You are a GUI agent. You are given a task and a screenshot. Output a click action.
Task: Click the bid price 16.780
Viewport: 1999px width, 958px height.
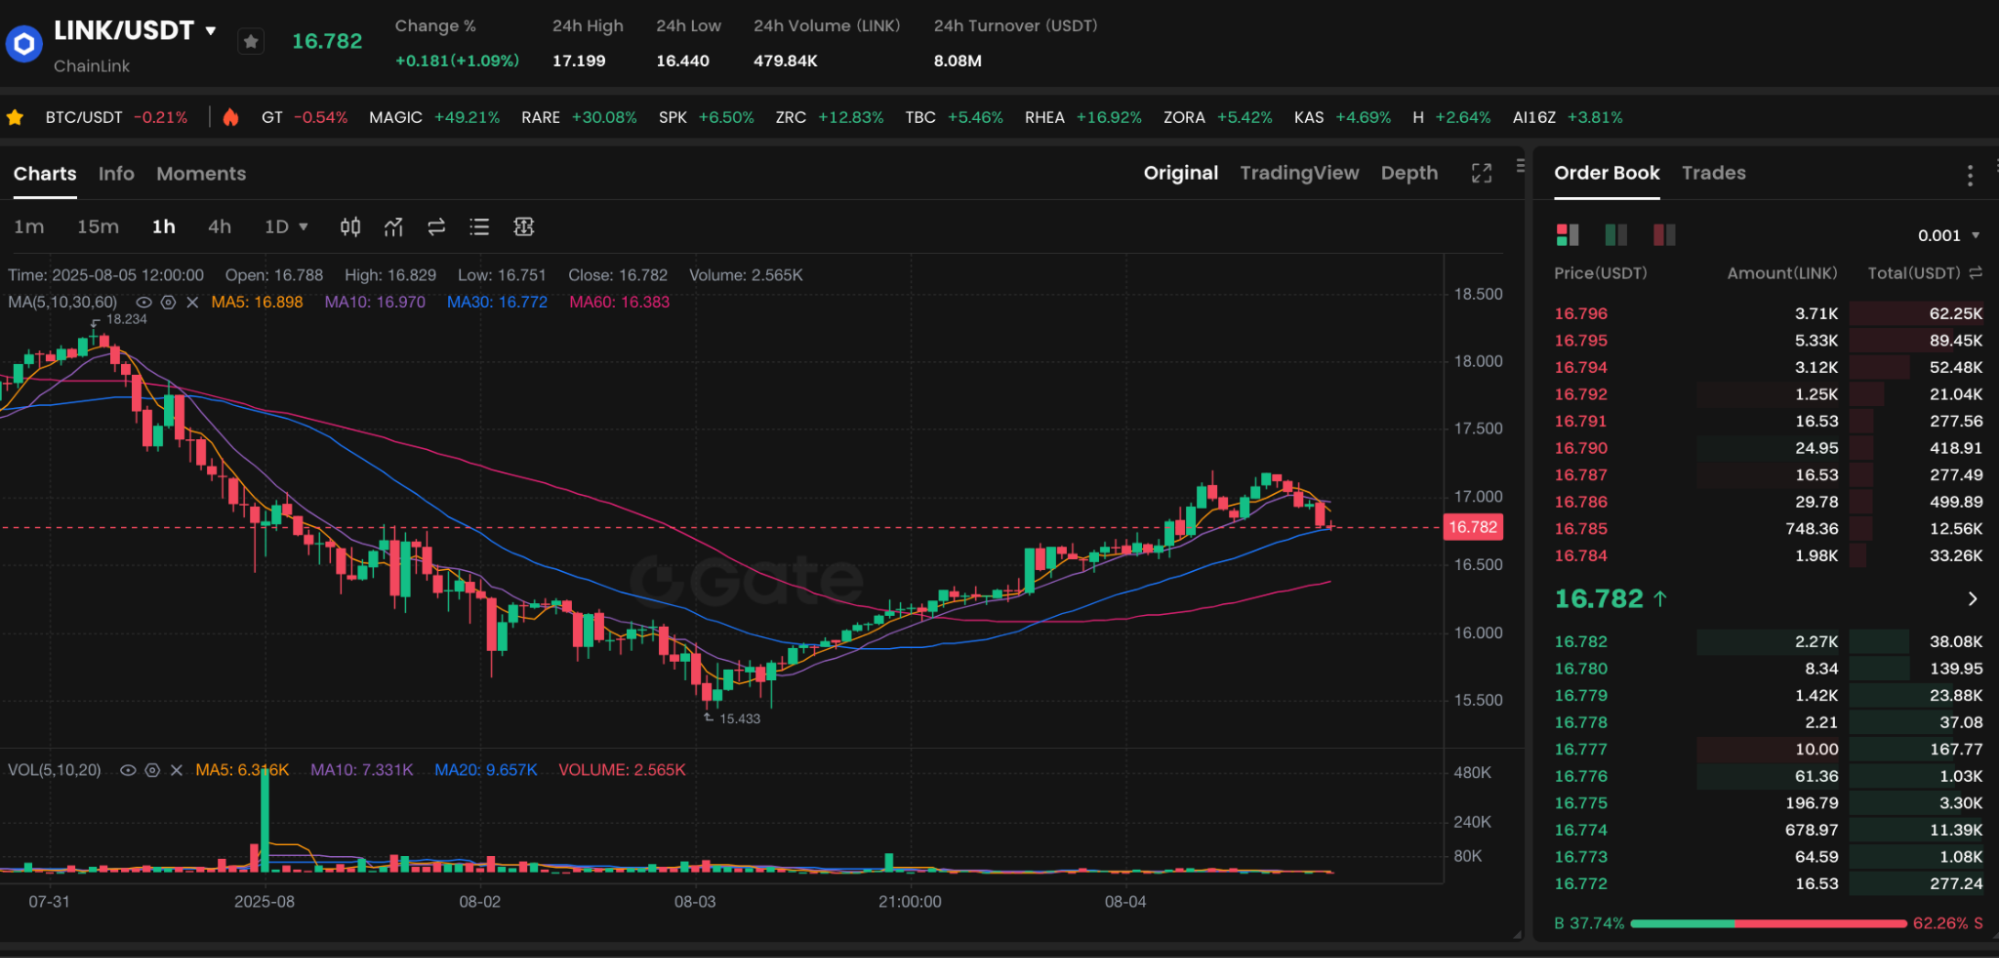pos(1581,668)
